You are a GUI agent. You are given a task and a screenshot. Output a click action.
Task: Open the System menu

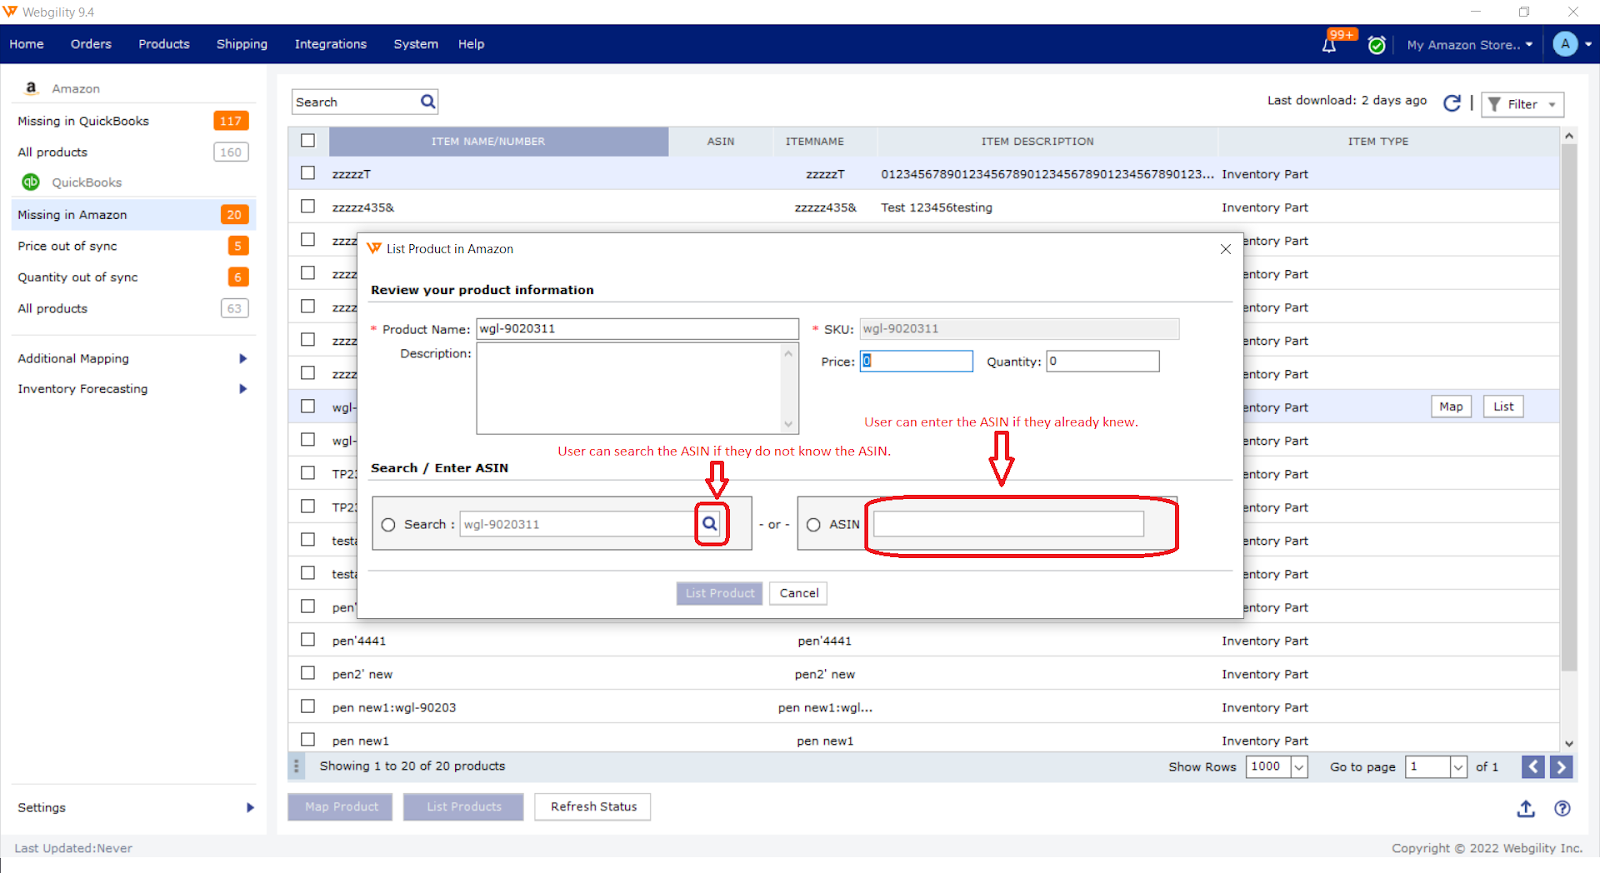point(416,44)
